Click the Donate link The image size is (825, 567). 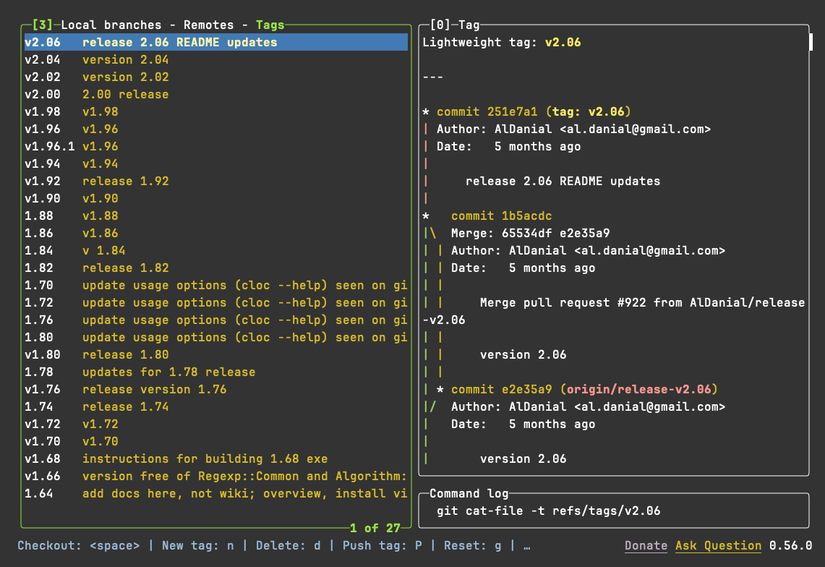click(x=646, y=546)
